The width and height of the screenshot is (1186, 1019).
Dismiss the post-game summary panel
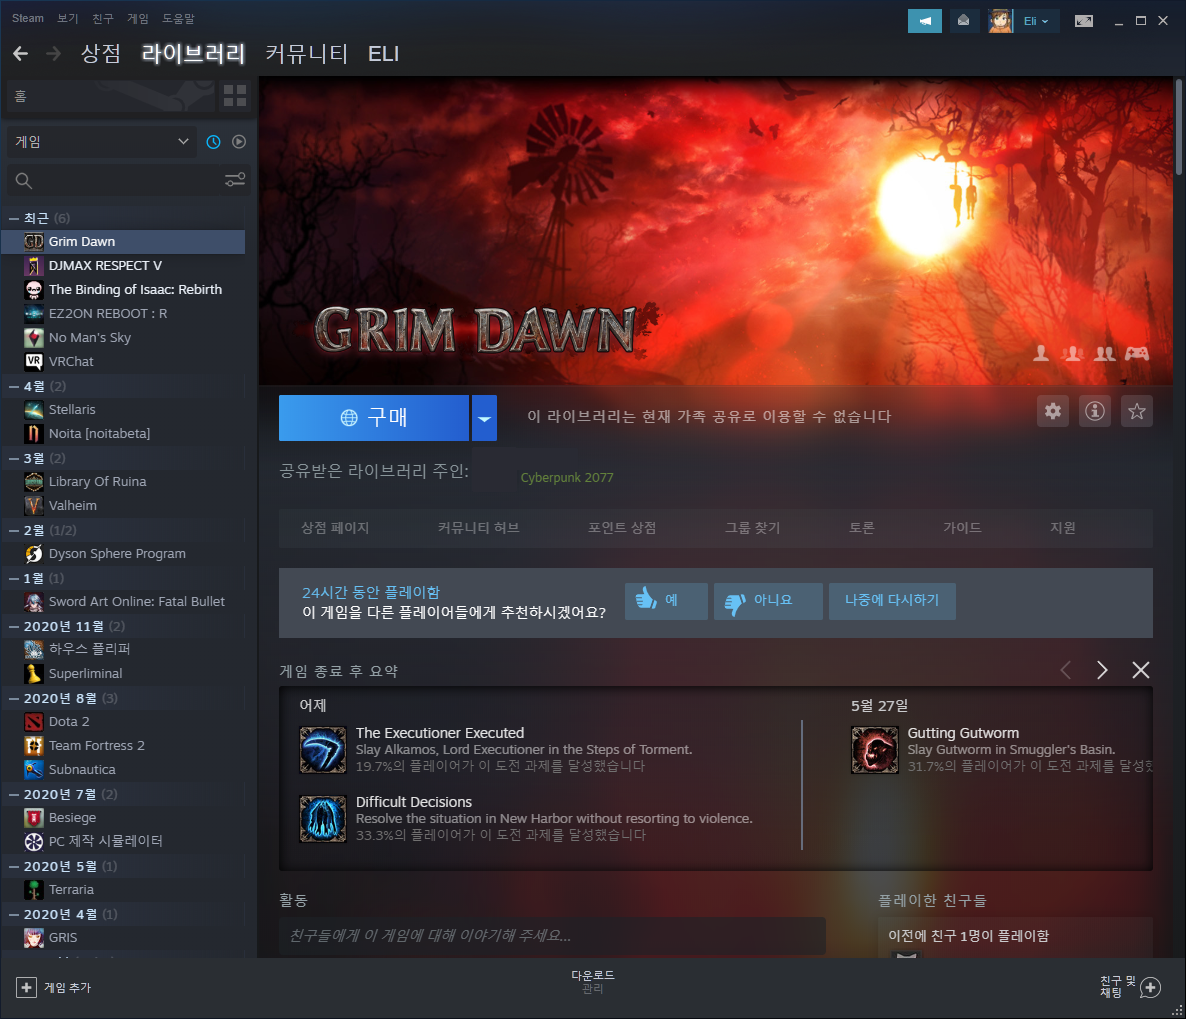[1141, 670]
